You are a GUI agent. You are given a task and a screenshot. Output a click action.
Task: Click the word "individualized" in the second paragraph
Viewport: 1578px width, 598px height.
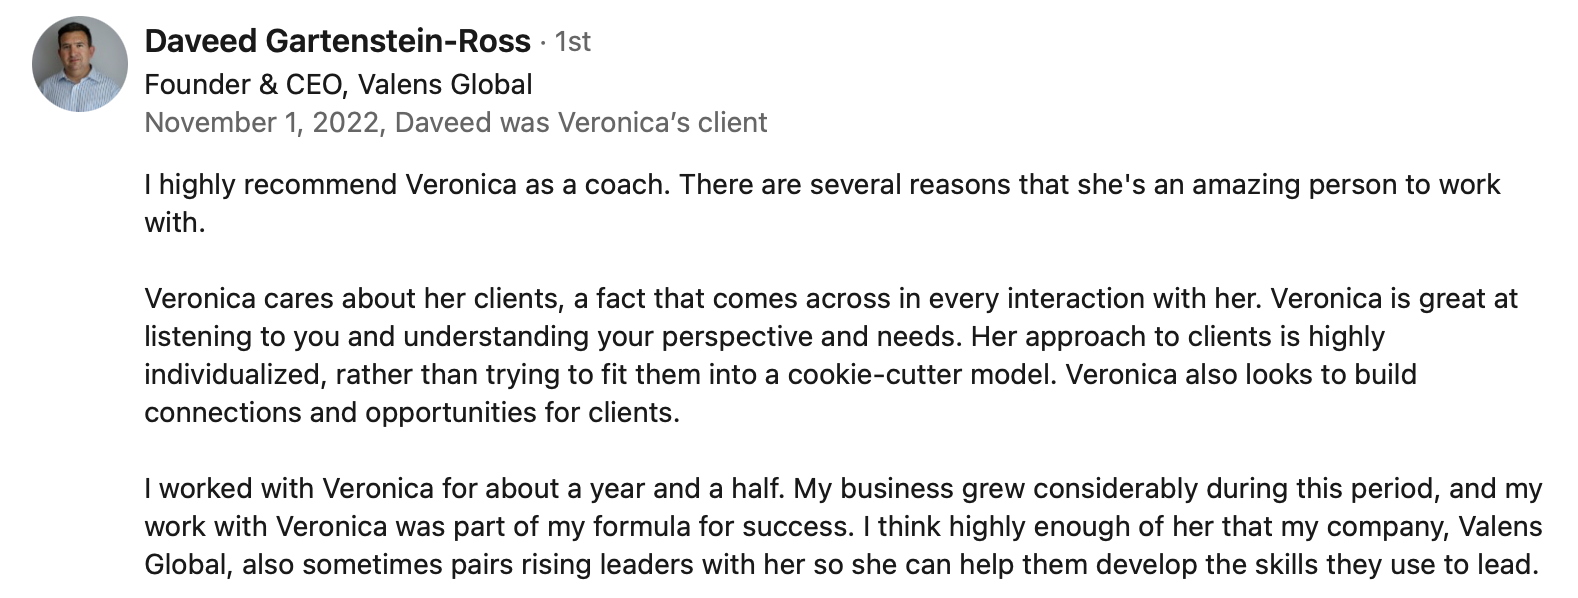[231, 375]
